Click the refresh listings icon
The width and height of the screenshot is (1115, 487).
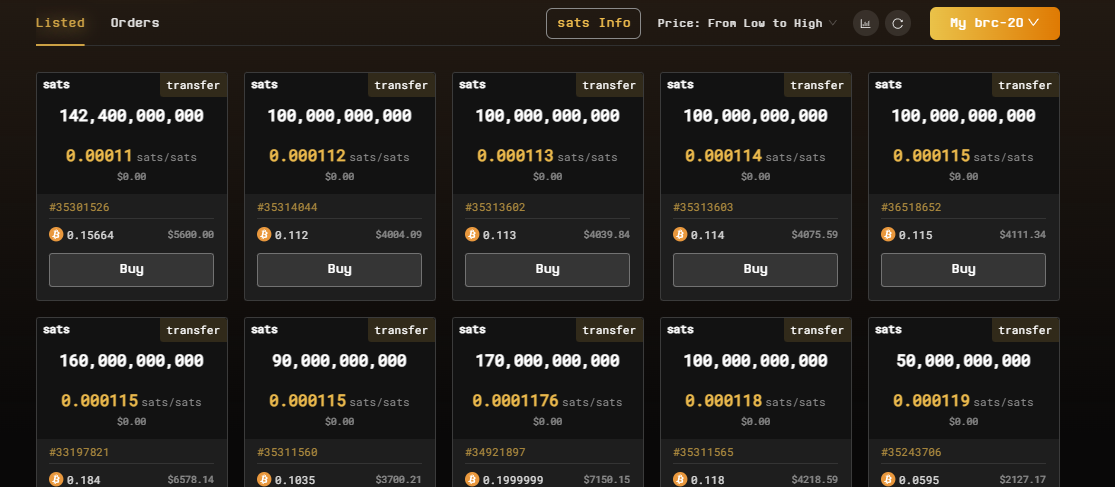pyautogui.click(x=897, y=23)
